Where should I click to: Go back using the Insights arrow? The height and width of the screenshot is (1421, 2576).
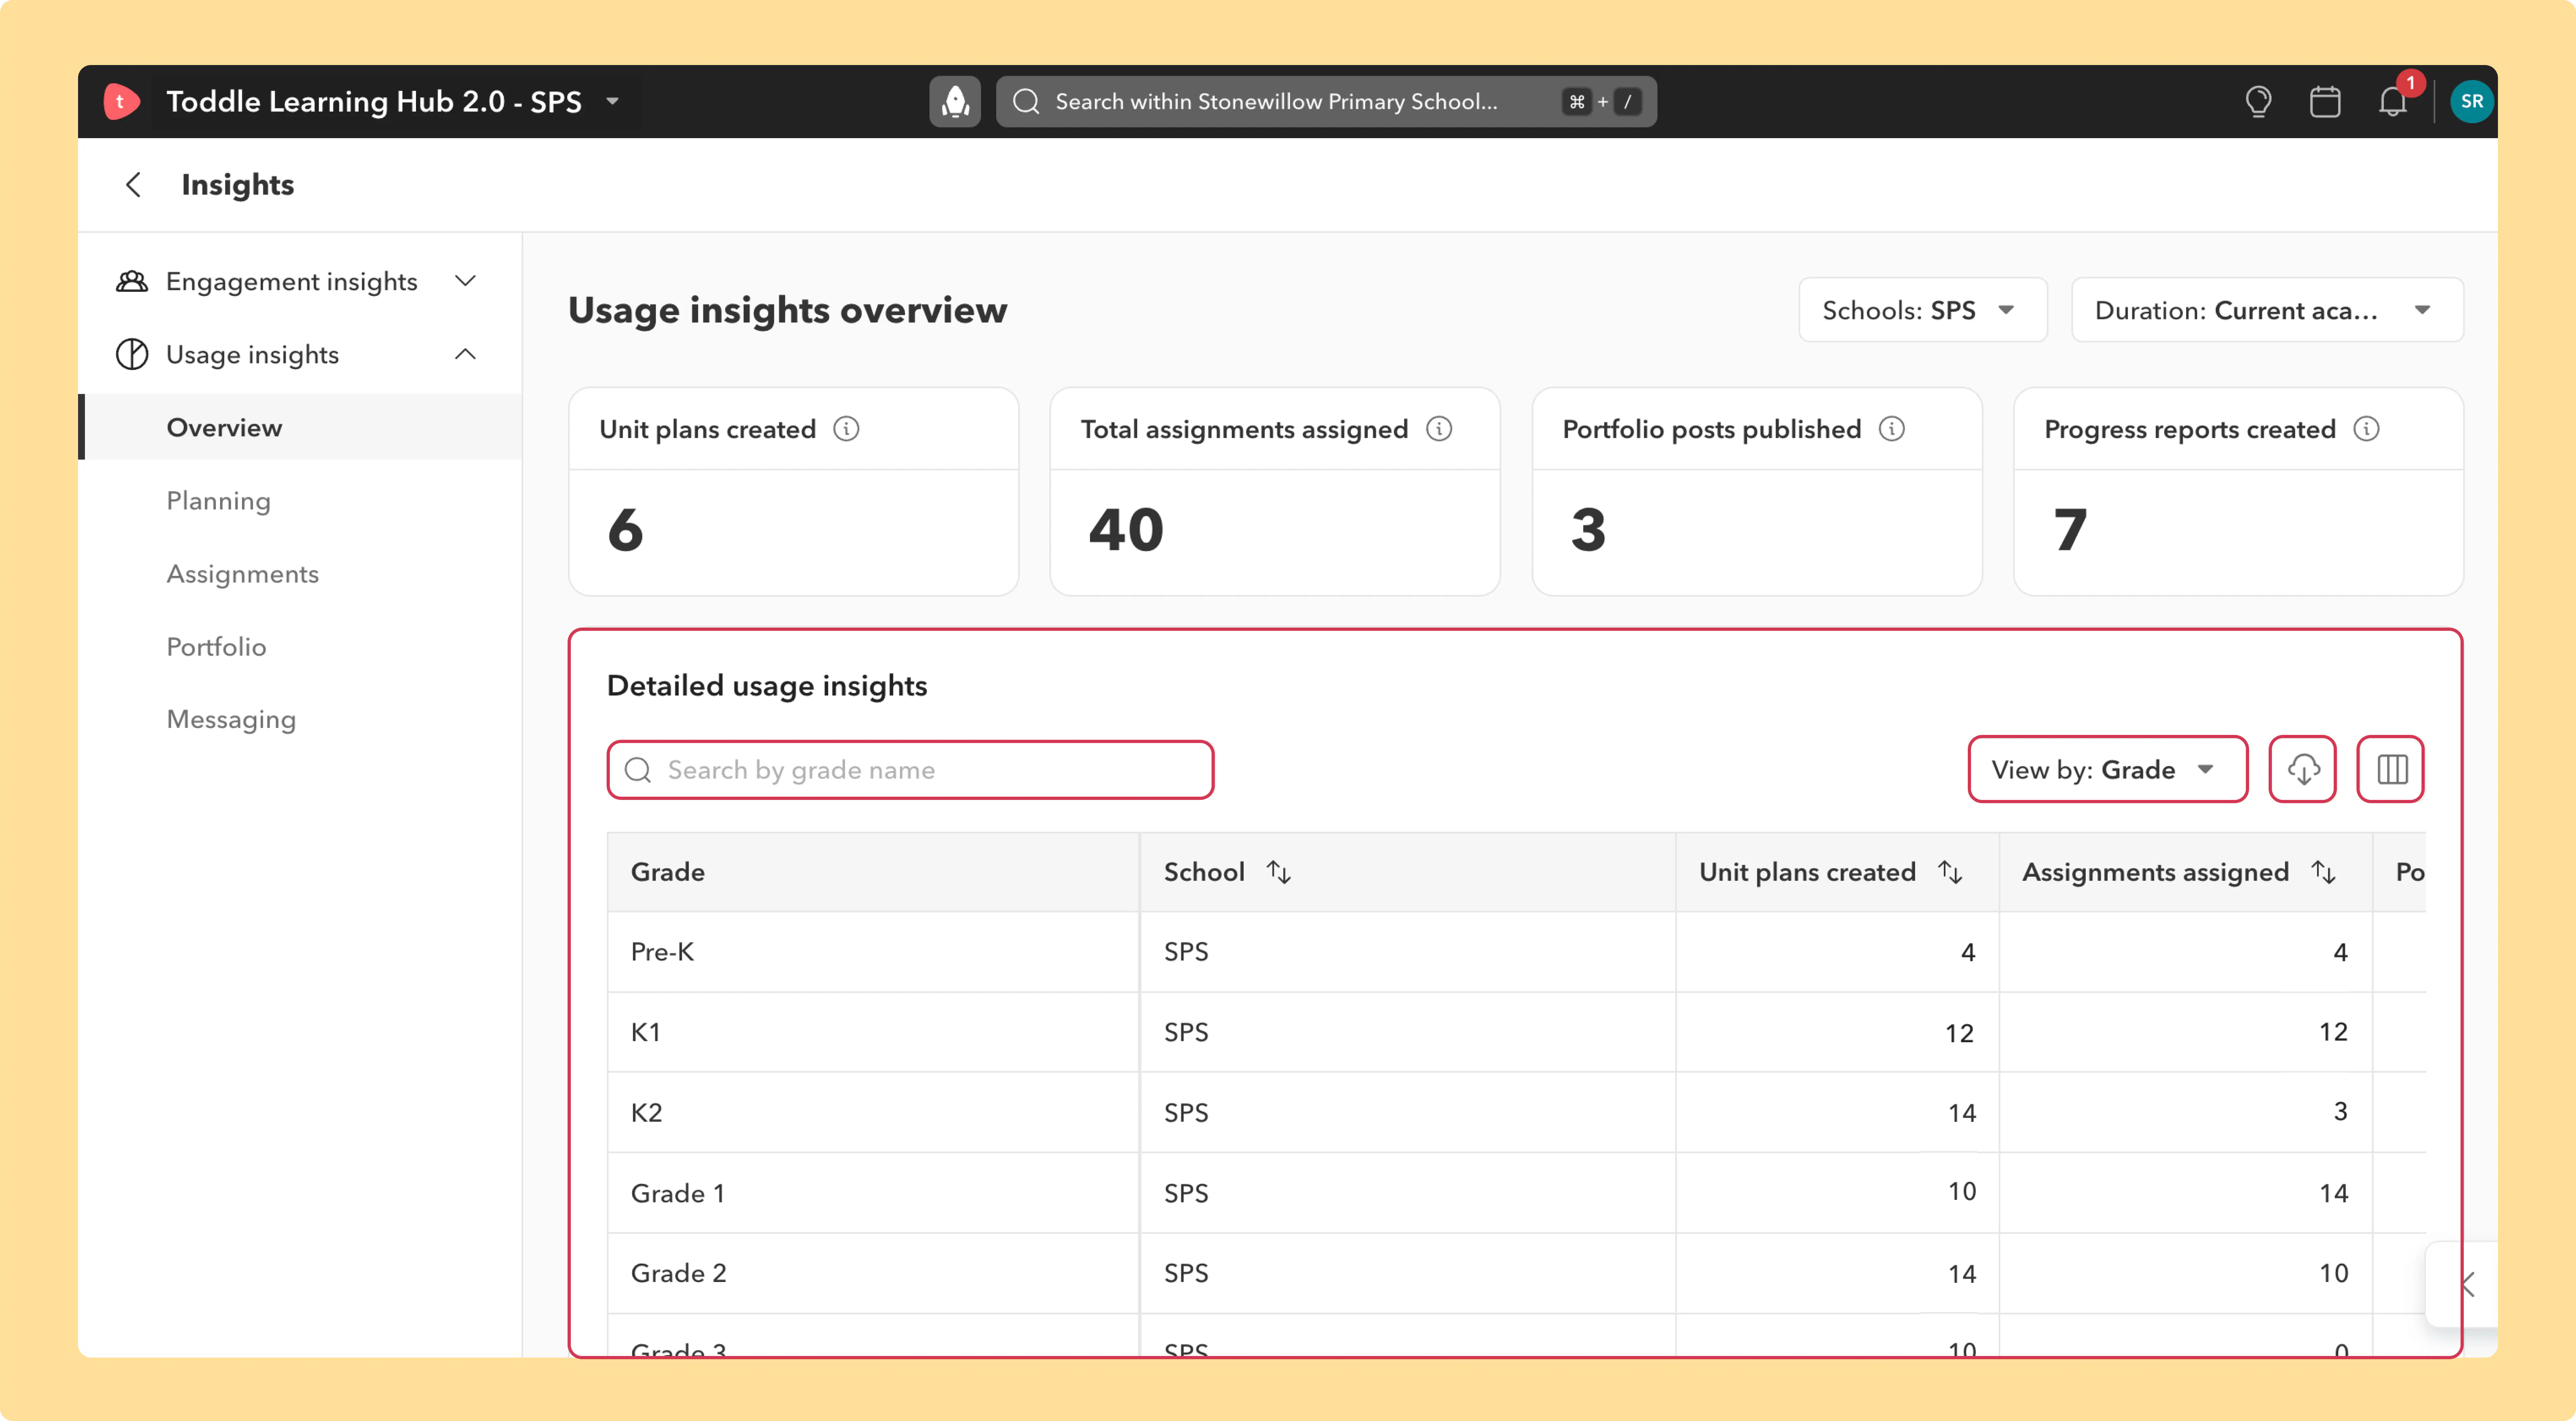click(x=133, y=184)
